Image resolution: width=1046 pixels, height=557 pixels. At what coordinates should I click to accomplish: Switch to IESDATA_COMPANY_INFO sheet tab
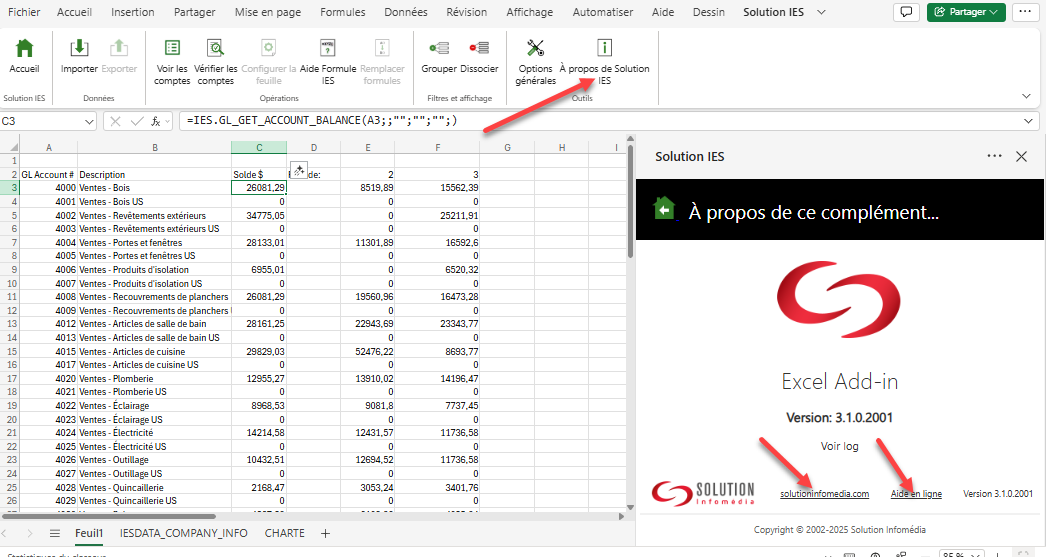click(x=183, y=533)
